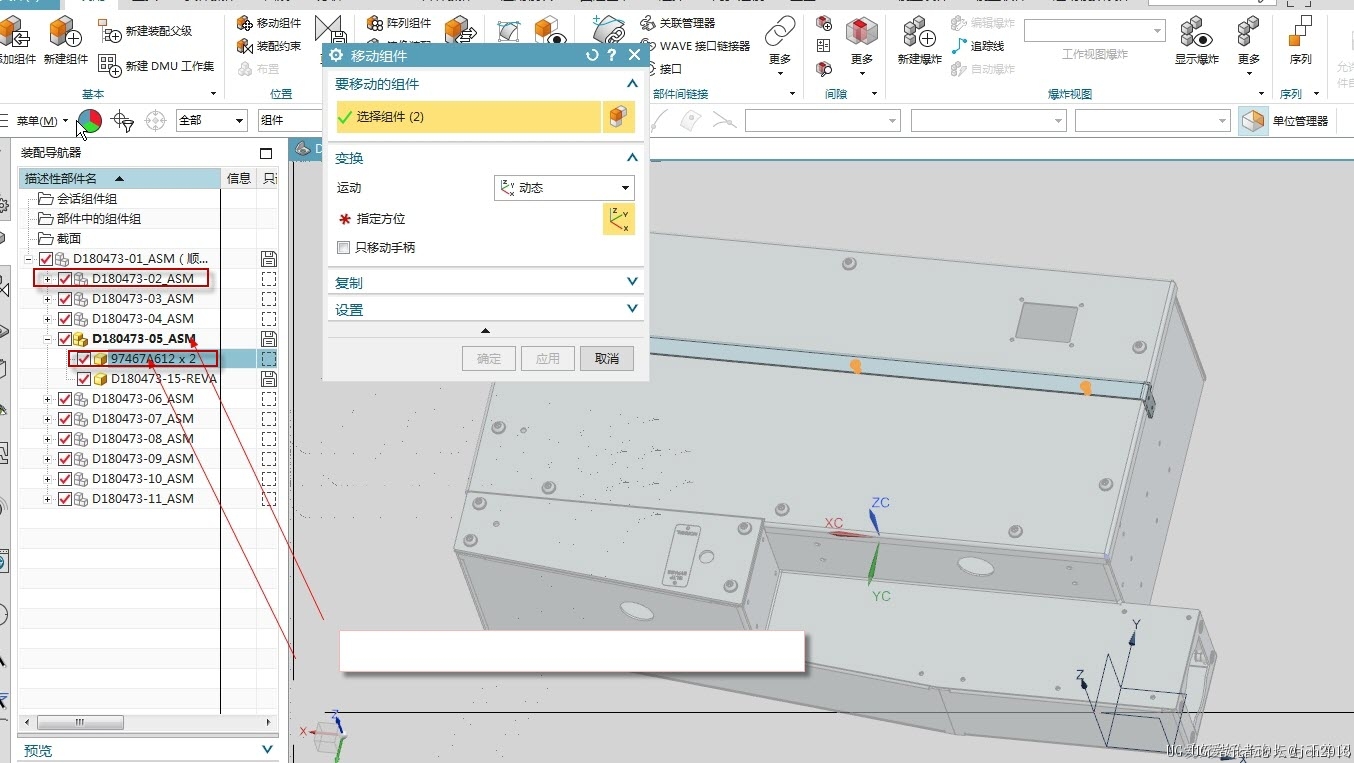Uncheck D180473-02_ASM visibility box

point(65,279)
